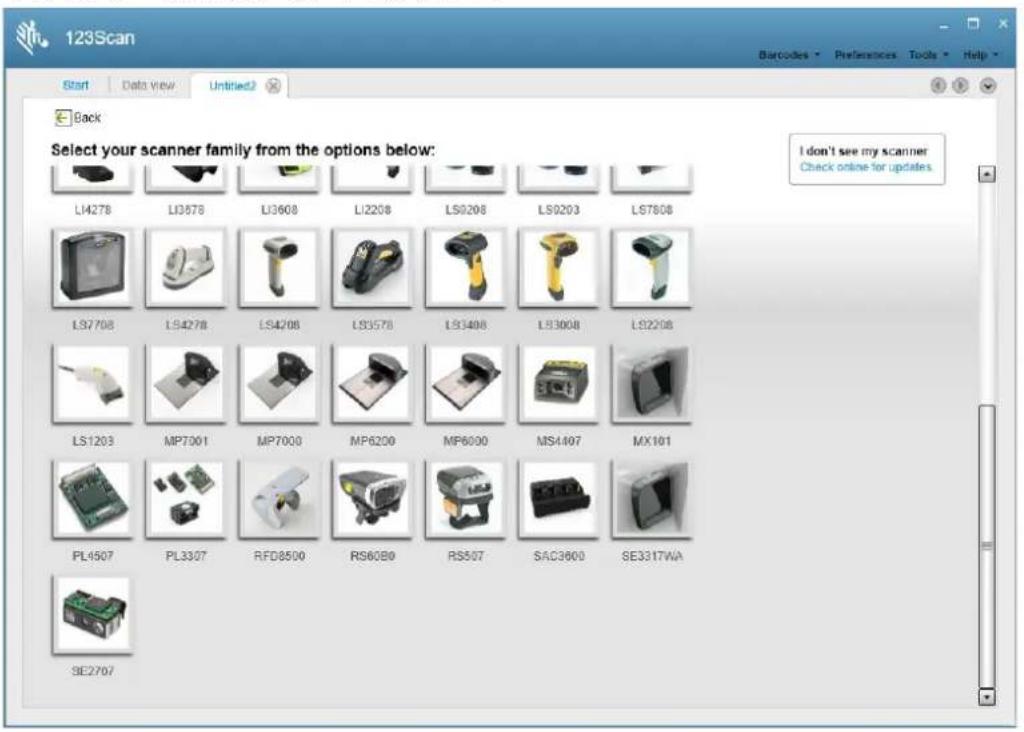Click the LS3008 scanner picture

pos(558,268)
